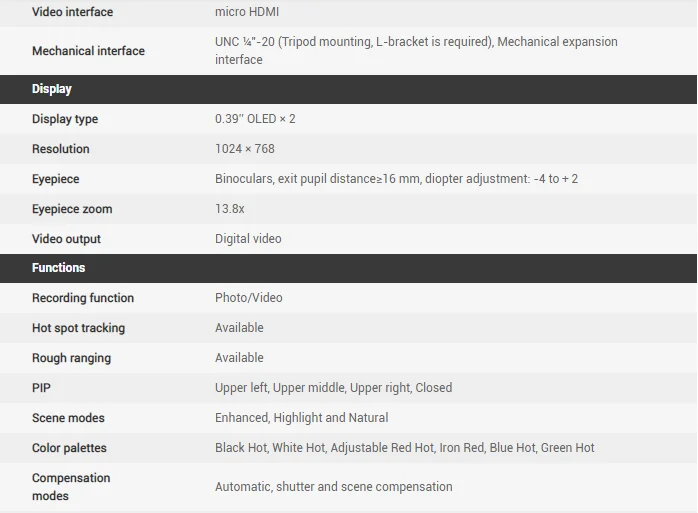
Task: Click the Display type row label
Action: (x=65, y=119)
